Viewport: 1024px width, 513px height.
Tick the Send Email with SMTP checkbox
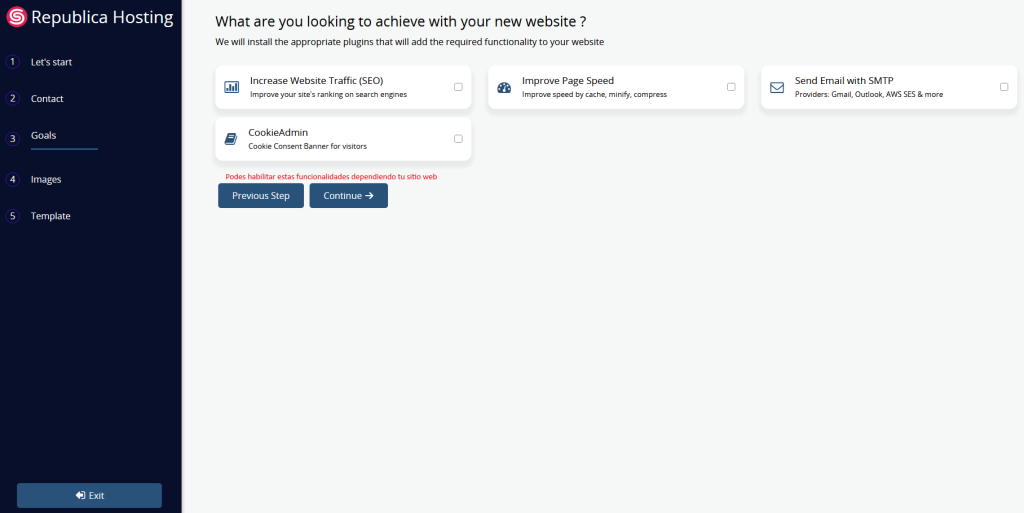pos(1004,87)
